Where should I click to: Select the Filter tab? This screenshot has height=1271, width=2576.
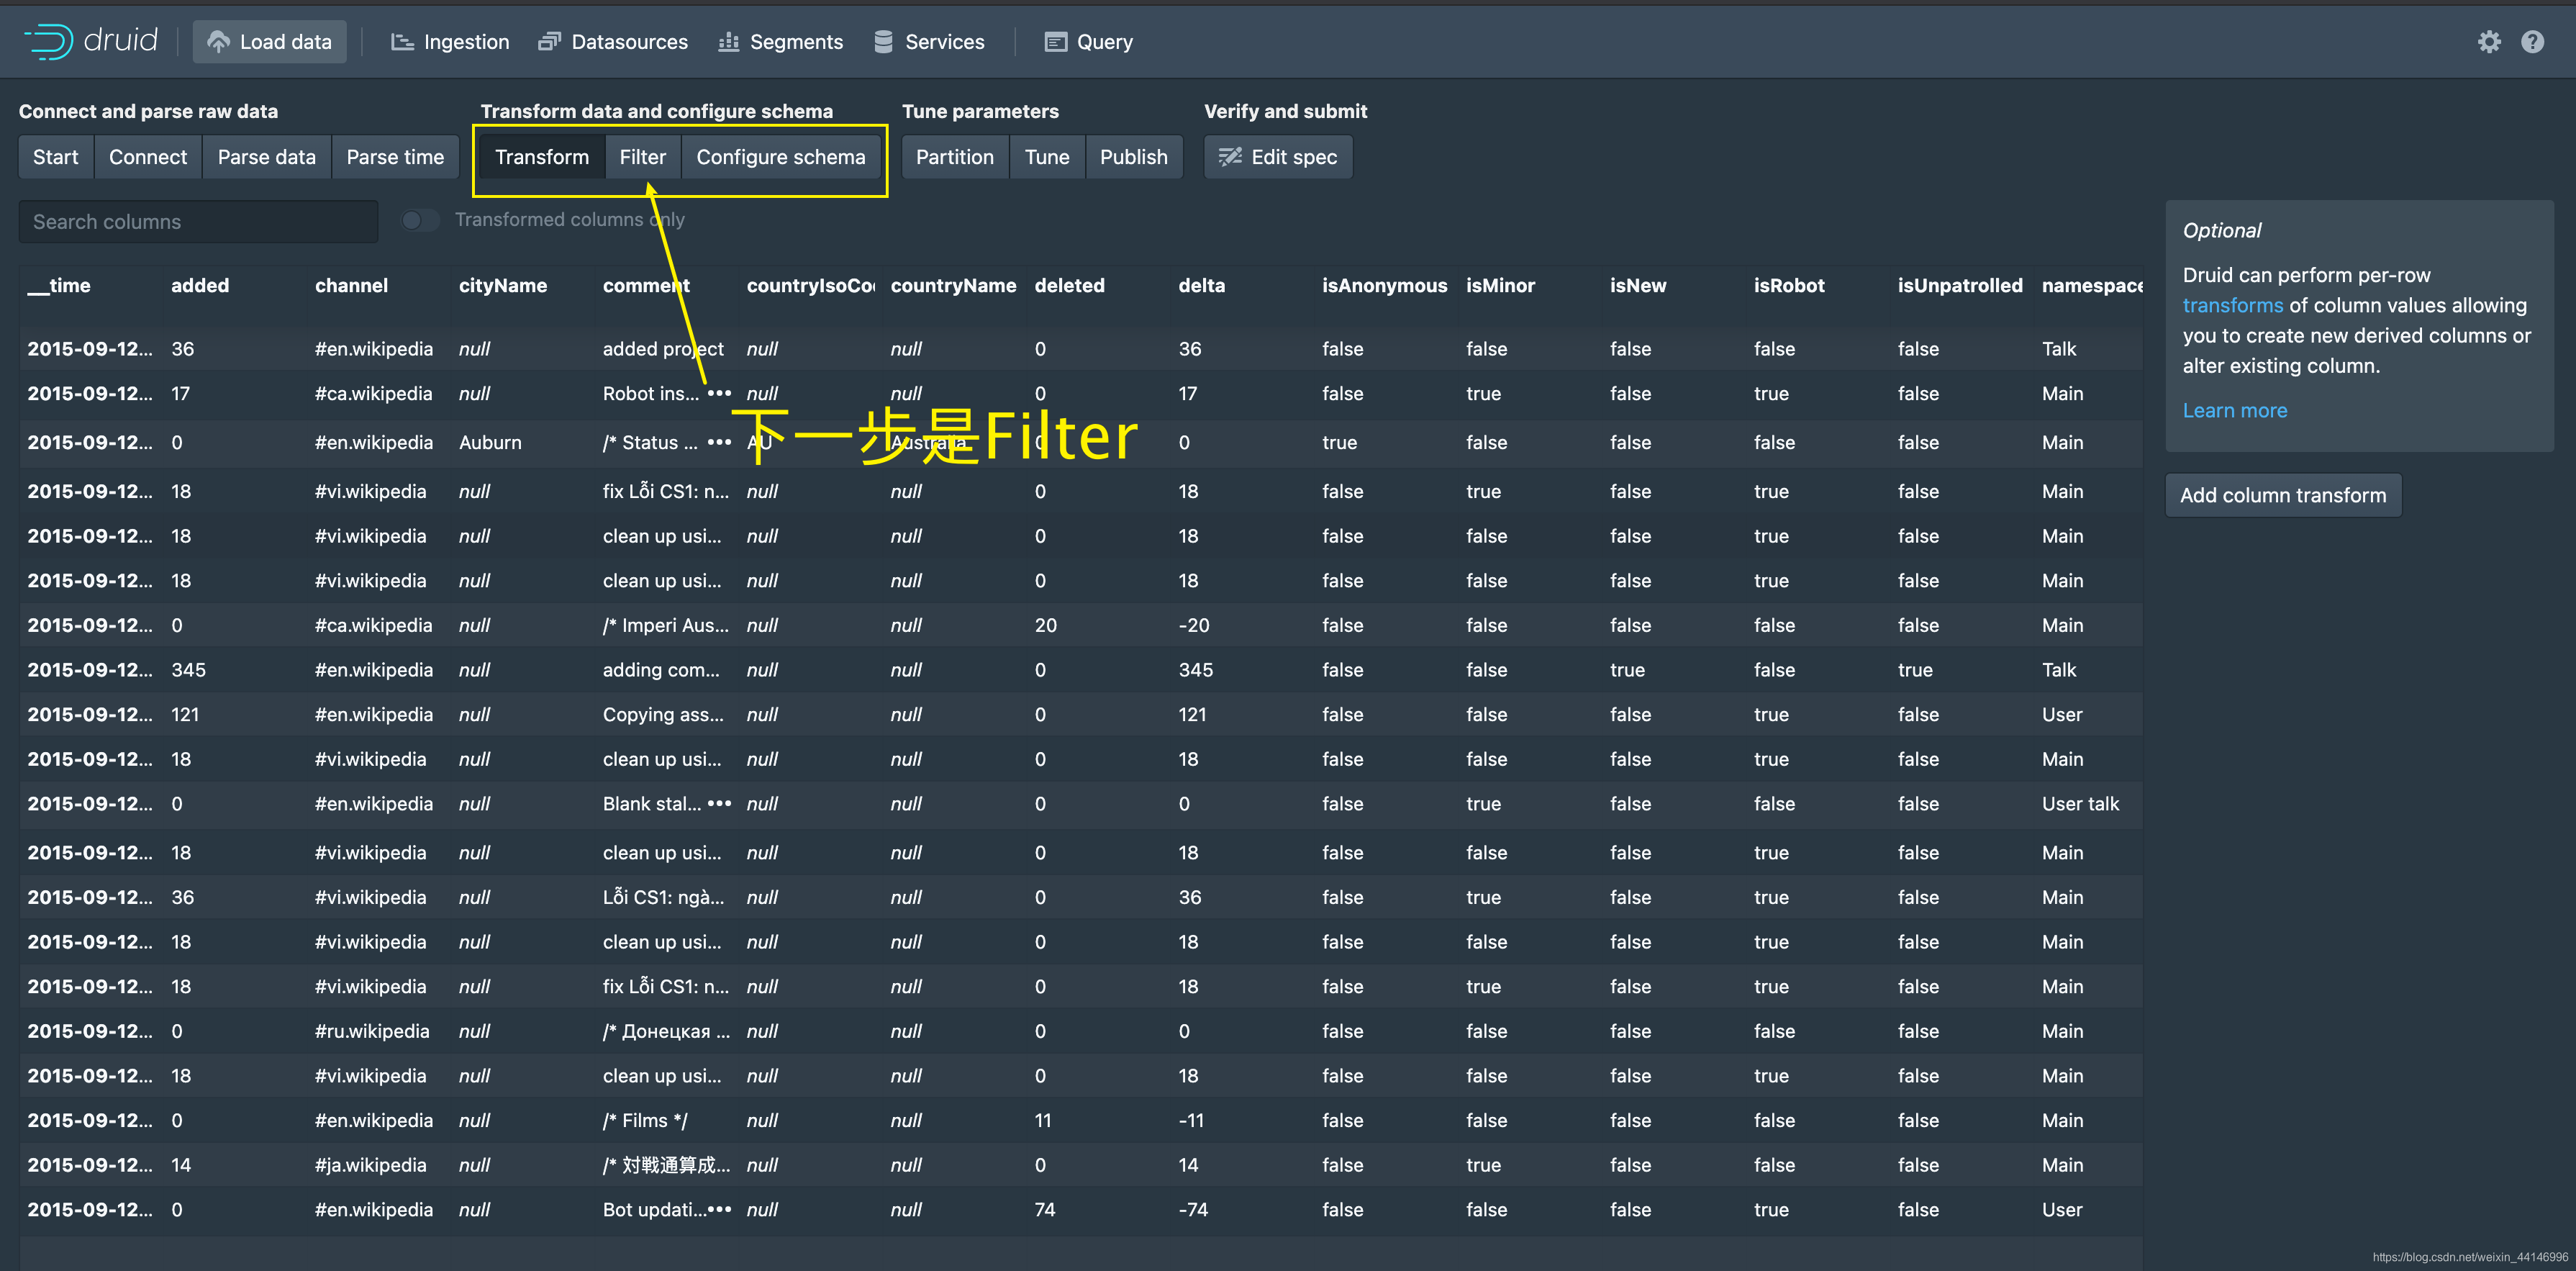[x=643, y=156]
